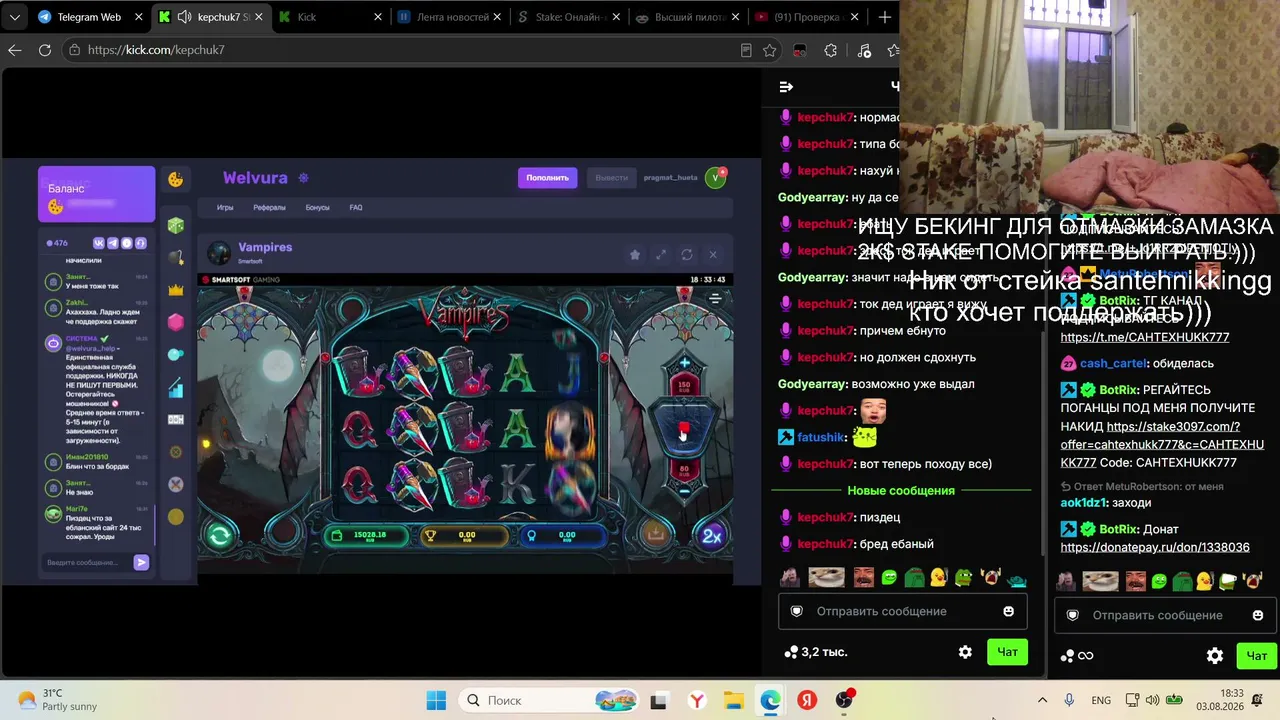Click the slot spin stop button
Viewport: 1280px width, 720px height.
tap(684, 429)
